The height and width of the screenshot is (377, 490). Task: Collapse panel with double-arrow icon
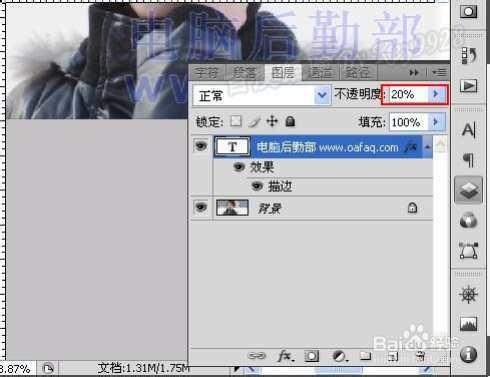coord(414,72)
